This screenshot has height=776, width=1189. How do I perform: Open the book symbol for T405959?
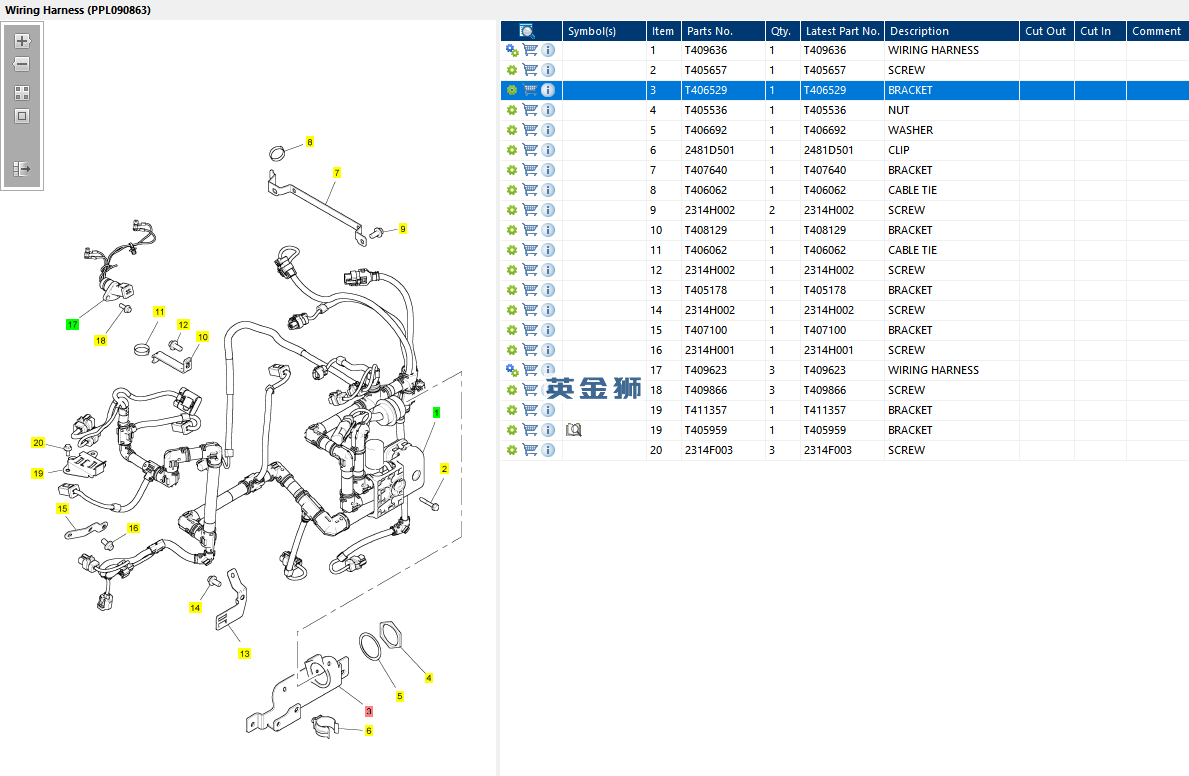574,430
